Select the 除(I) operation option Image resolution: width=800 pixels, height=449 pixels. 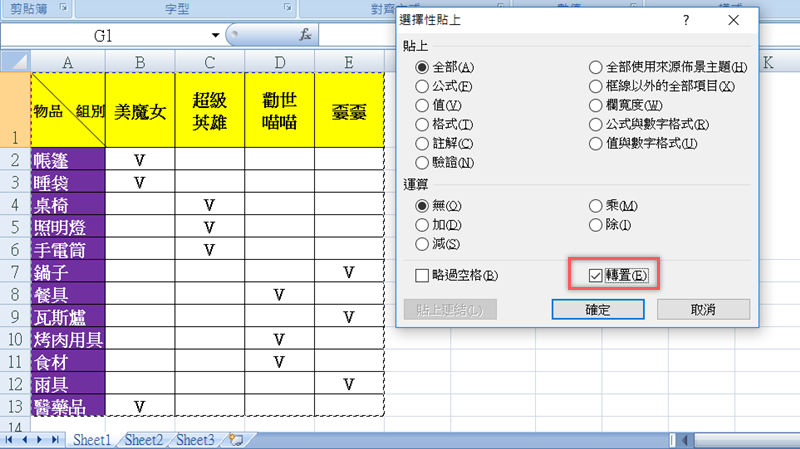coord(610,225)
